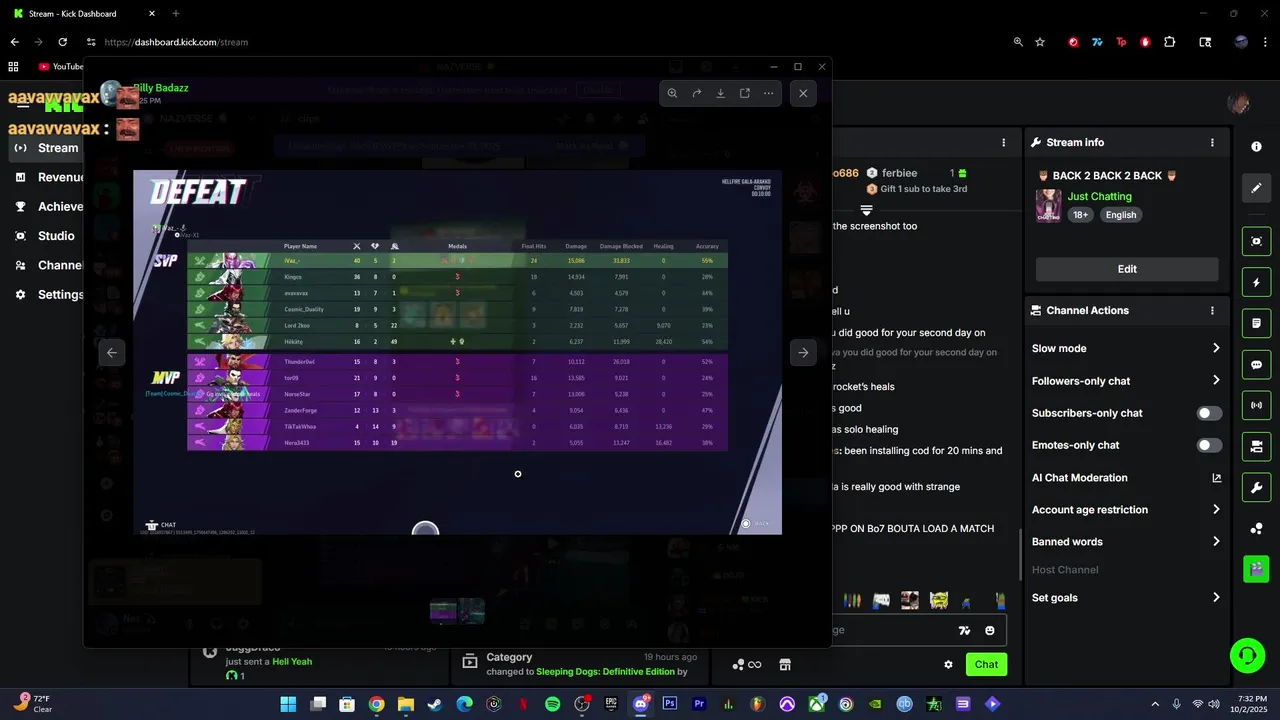Click the capture frame icon in the right sidebar

tap(1257, 241)
